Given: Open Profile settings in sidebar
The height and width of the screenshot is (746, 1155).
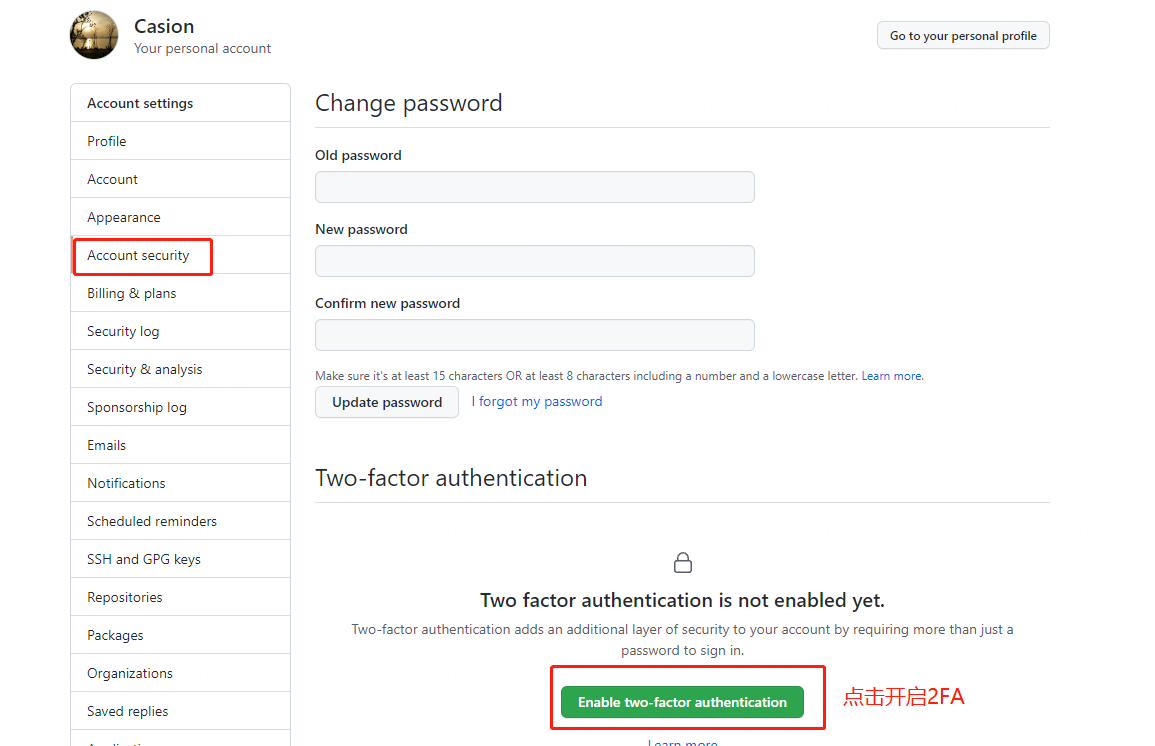Looking at the screenshot, I should pyautogui.click(x=107, y=141).
